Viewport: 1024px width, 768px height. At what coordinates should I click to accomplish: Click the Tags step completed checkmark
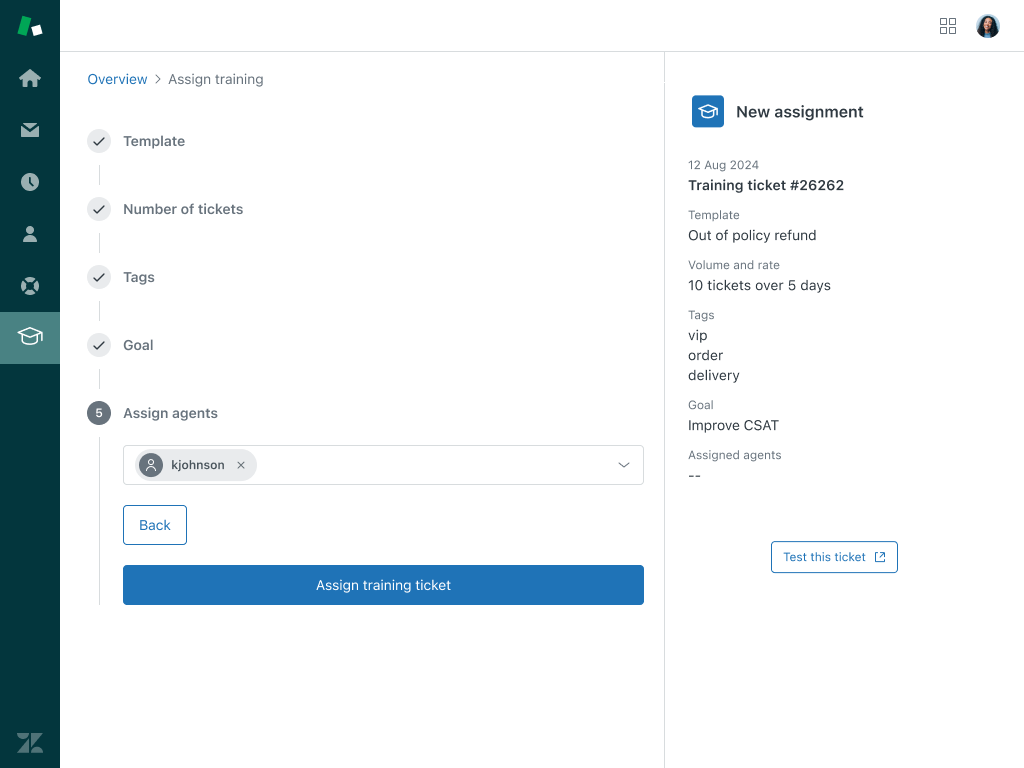pos(98,277)
